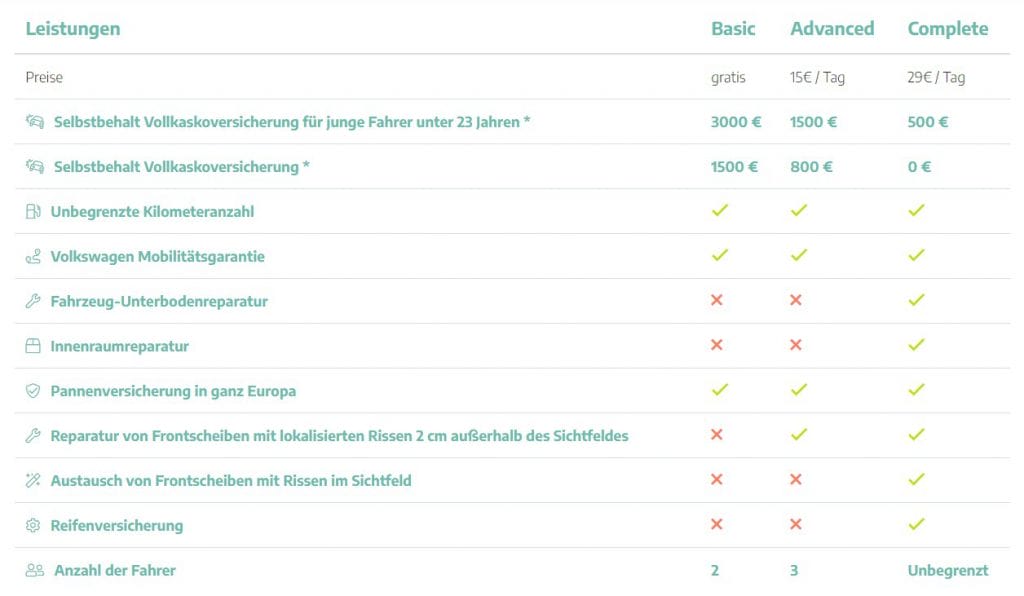Click the Basic column header
The width and height of the screenshot is (1024, 596).
coord(733,29)
